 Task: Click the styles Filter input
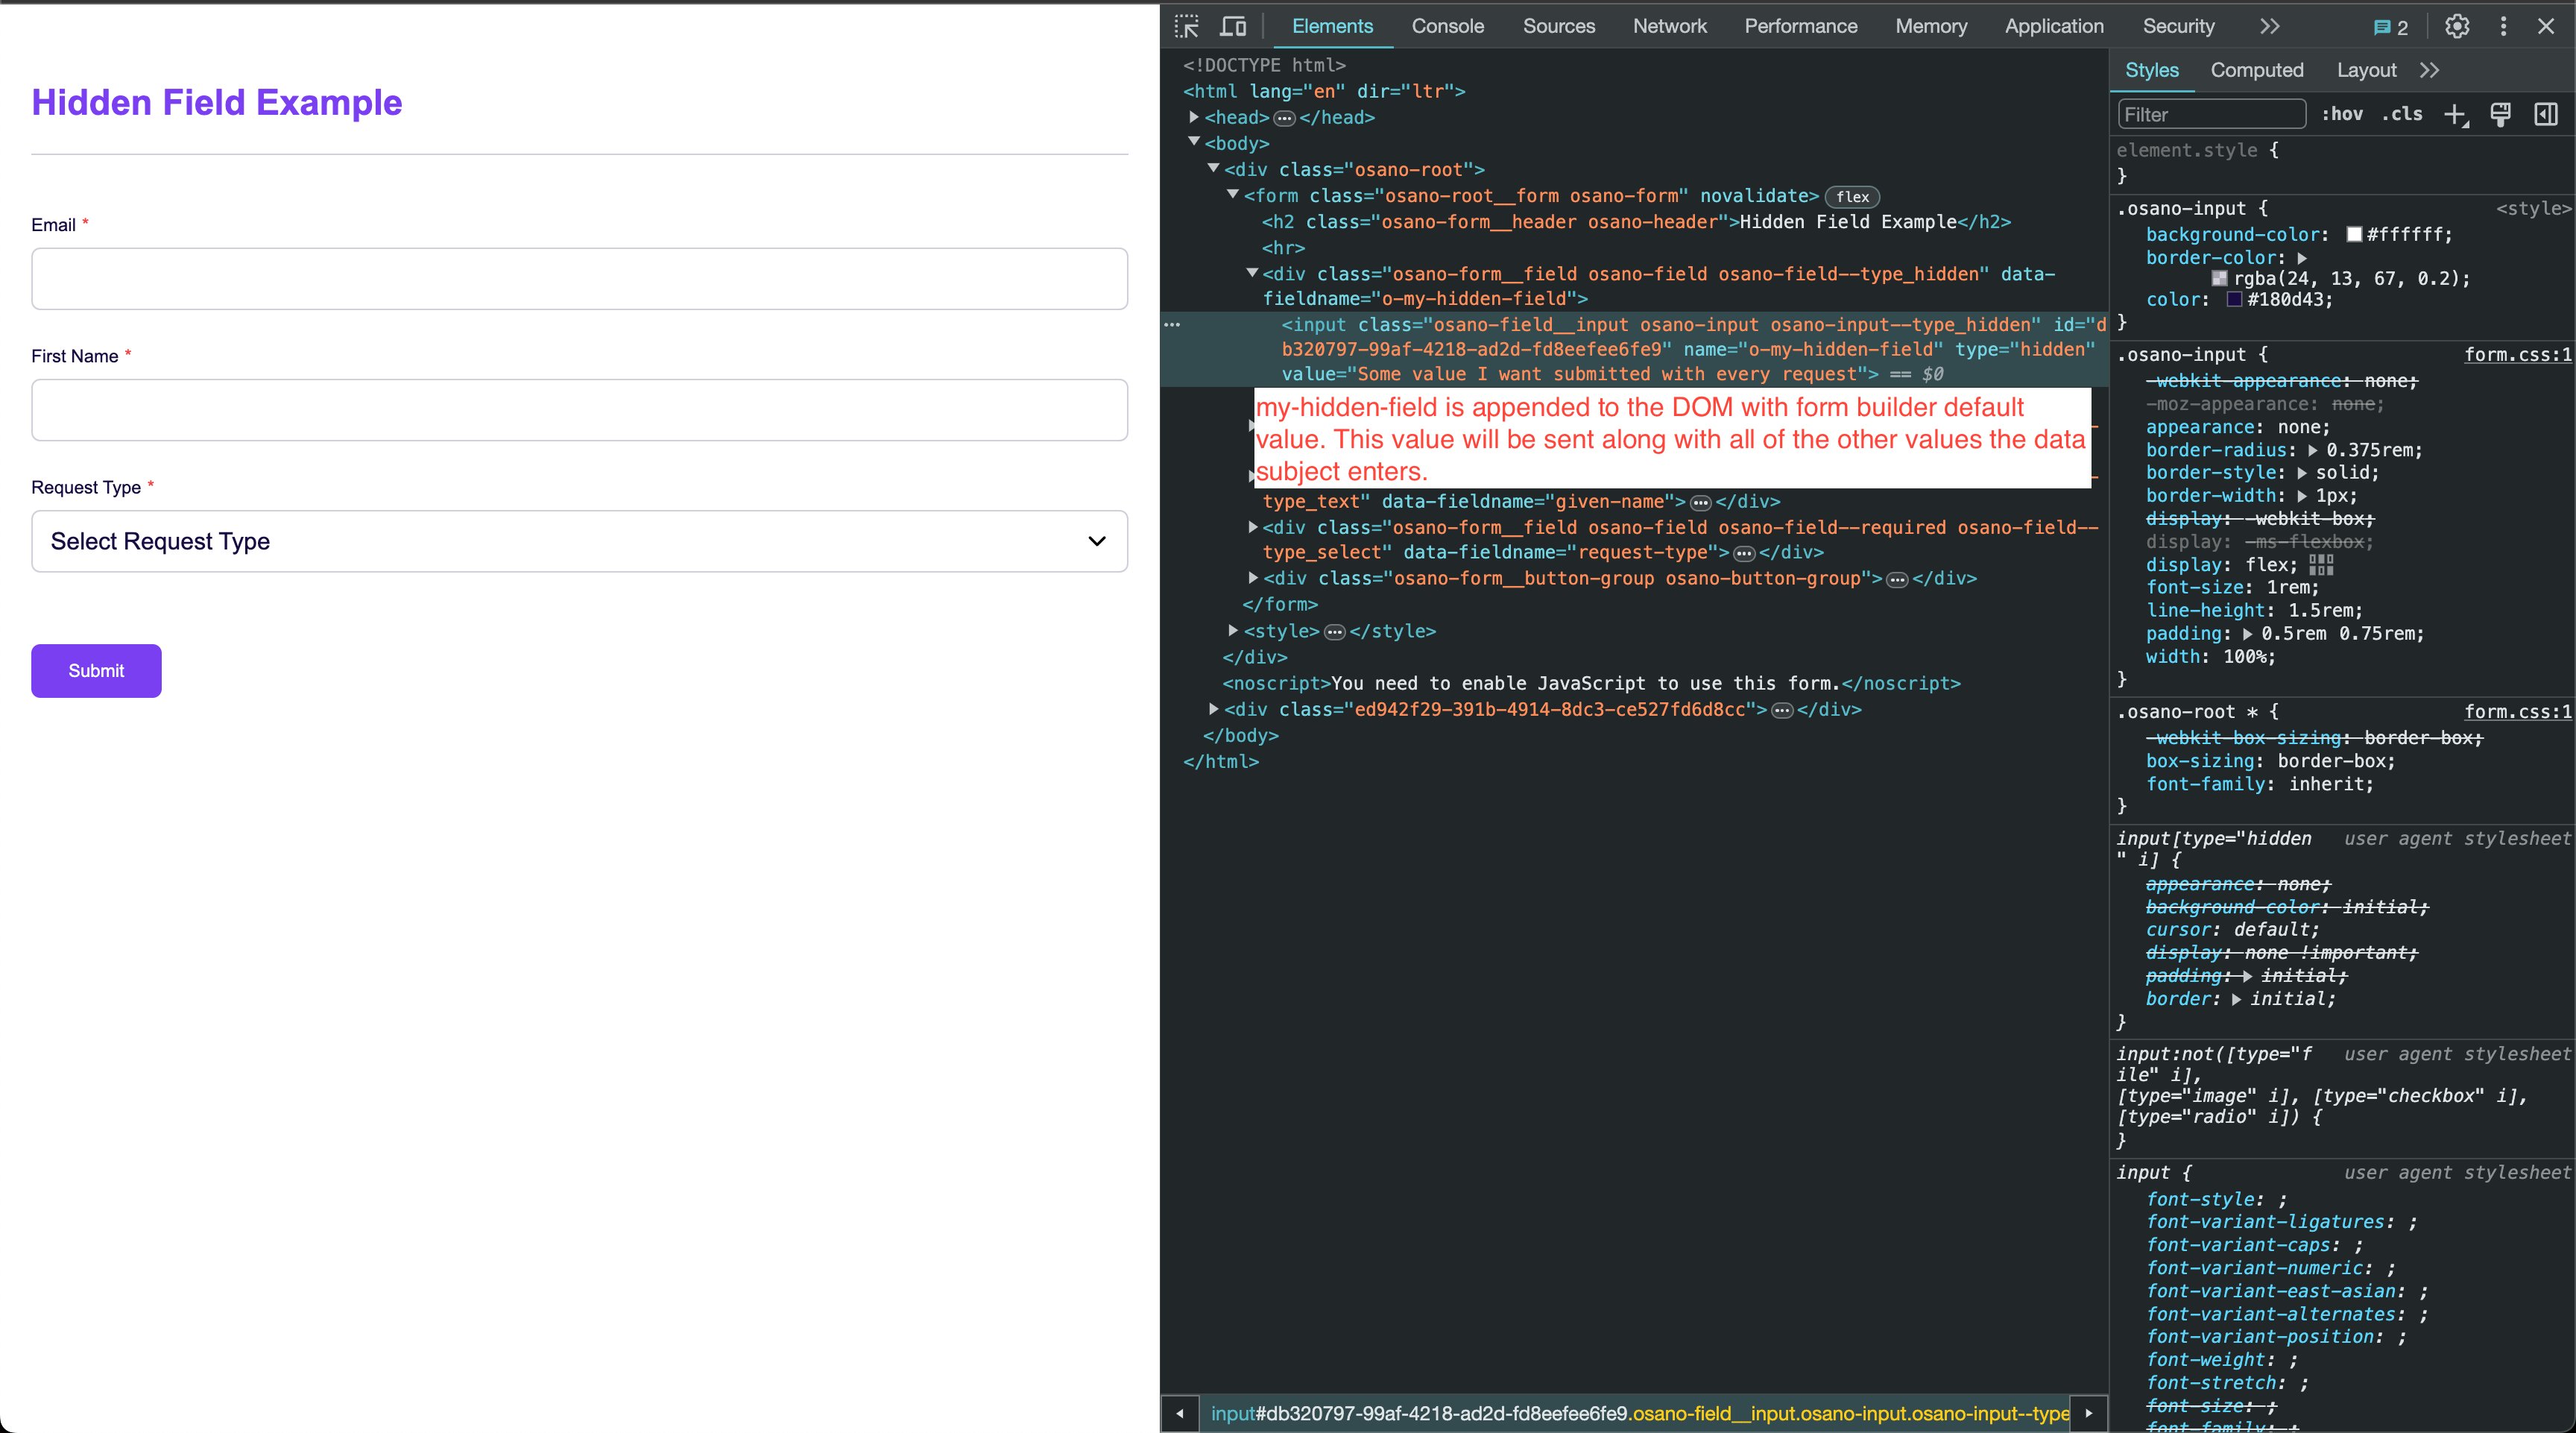2211,115
